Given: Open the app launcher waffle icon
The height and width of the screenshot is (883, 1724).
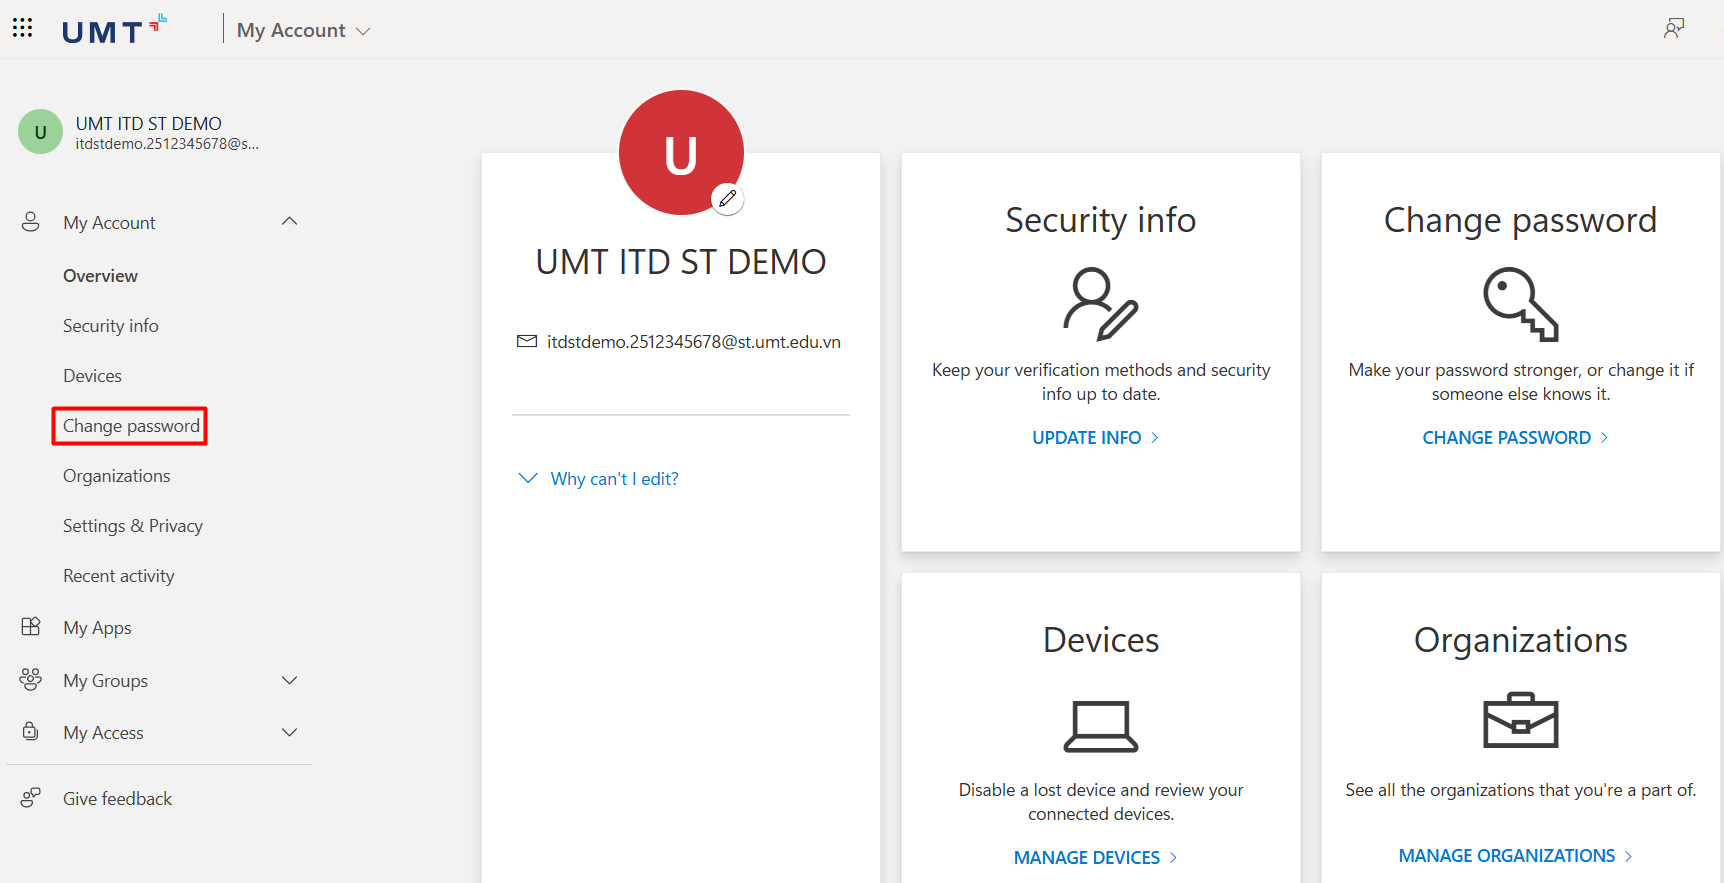Looking at the screenshot, I should [22, 28].
